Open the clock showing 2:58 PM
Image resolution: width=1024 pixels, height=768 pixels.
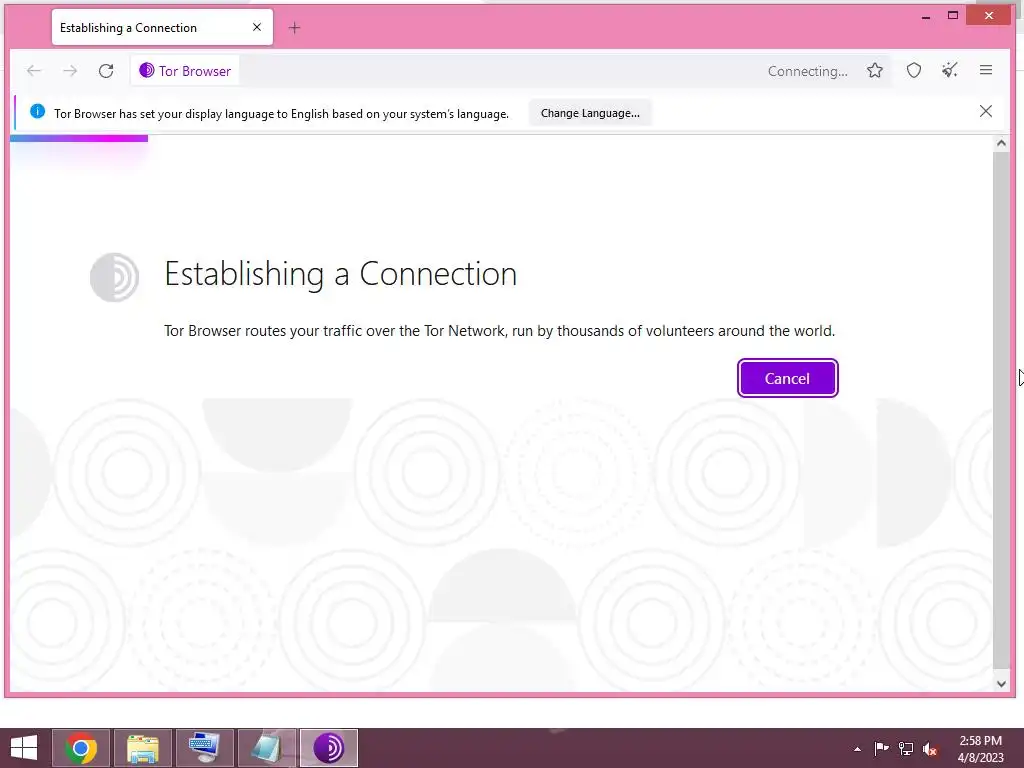point(980,749)
